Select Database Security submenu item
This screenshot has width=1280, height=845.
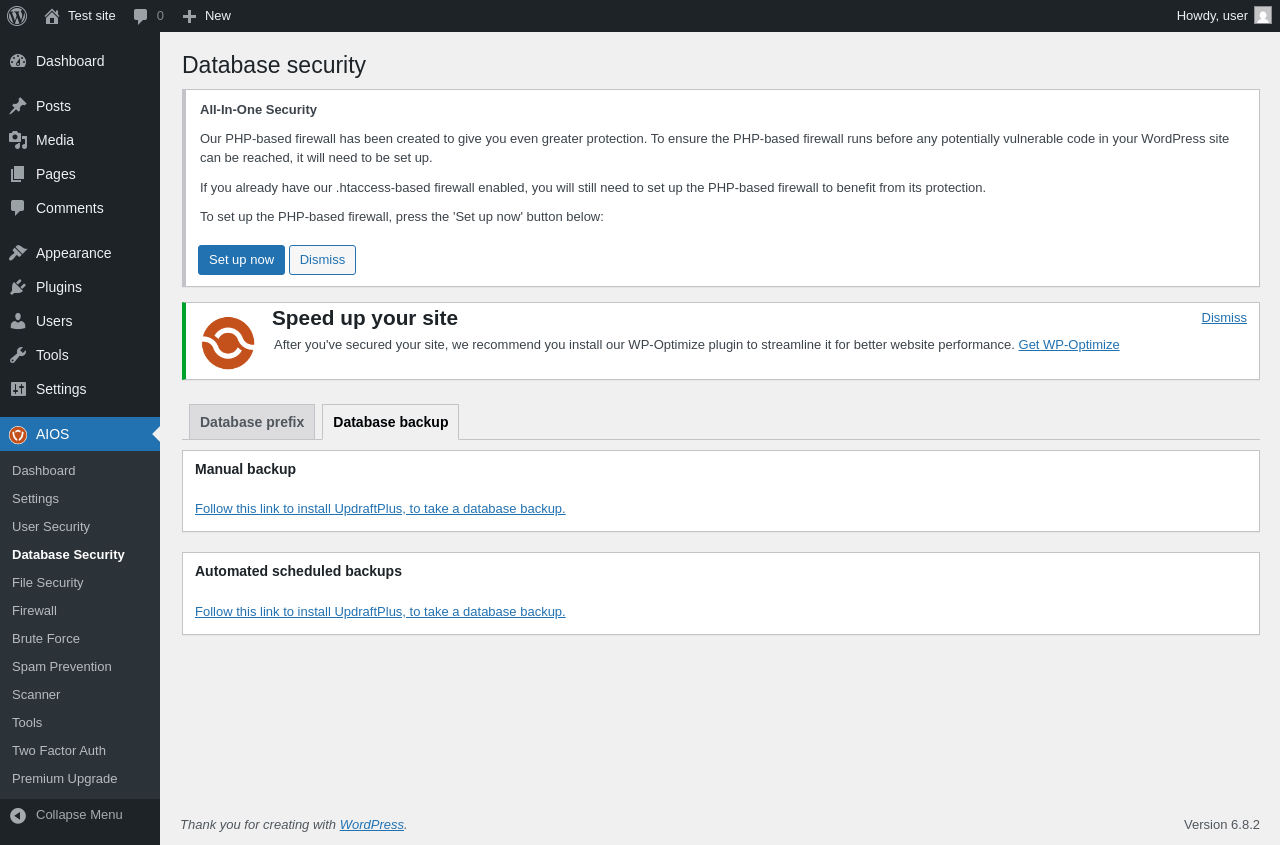68,554
